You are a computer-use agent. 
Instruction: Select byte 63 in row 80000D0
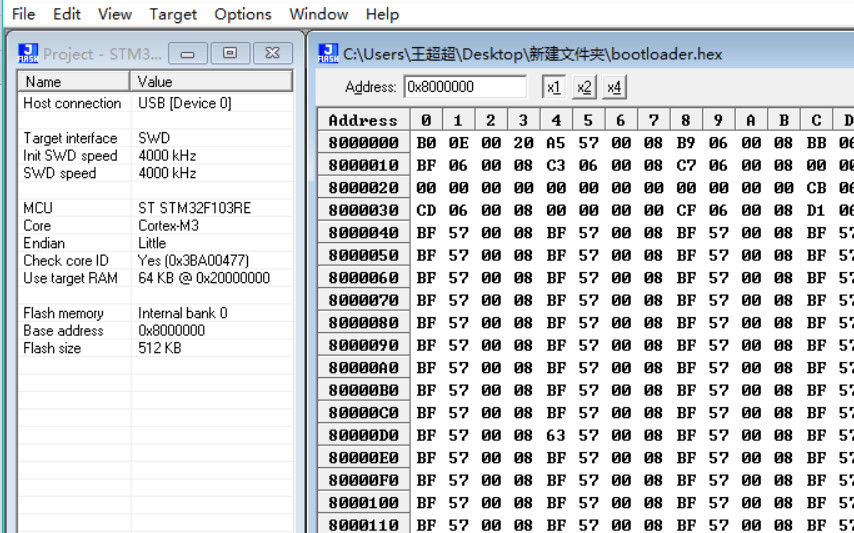tap(556, 435)
